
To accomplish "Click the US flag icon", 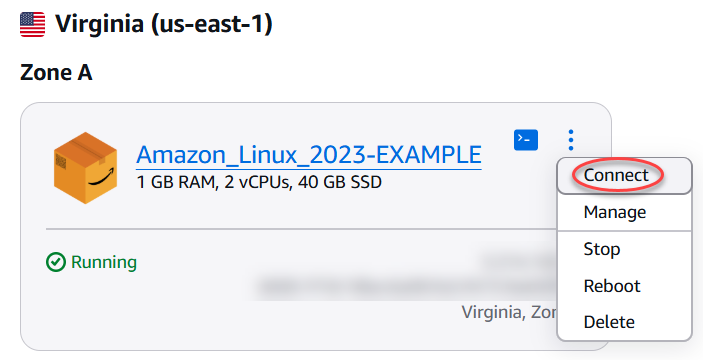I will click(x=33, y=25).
